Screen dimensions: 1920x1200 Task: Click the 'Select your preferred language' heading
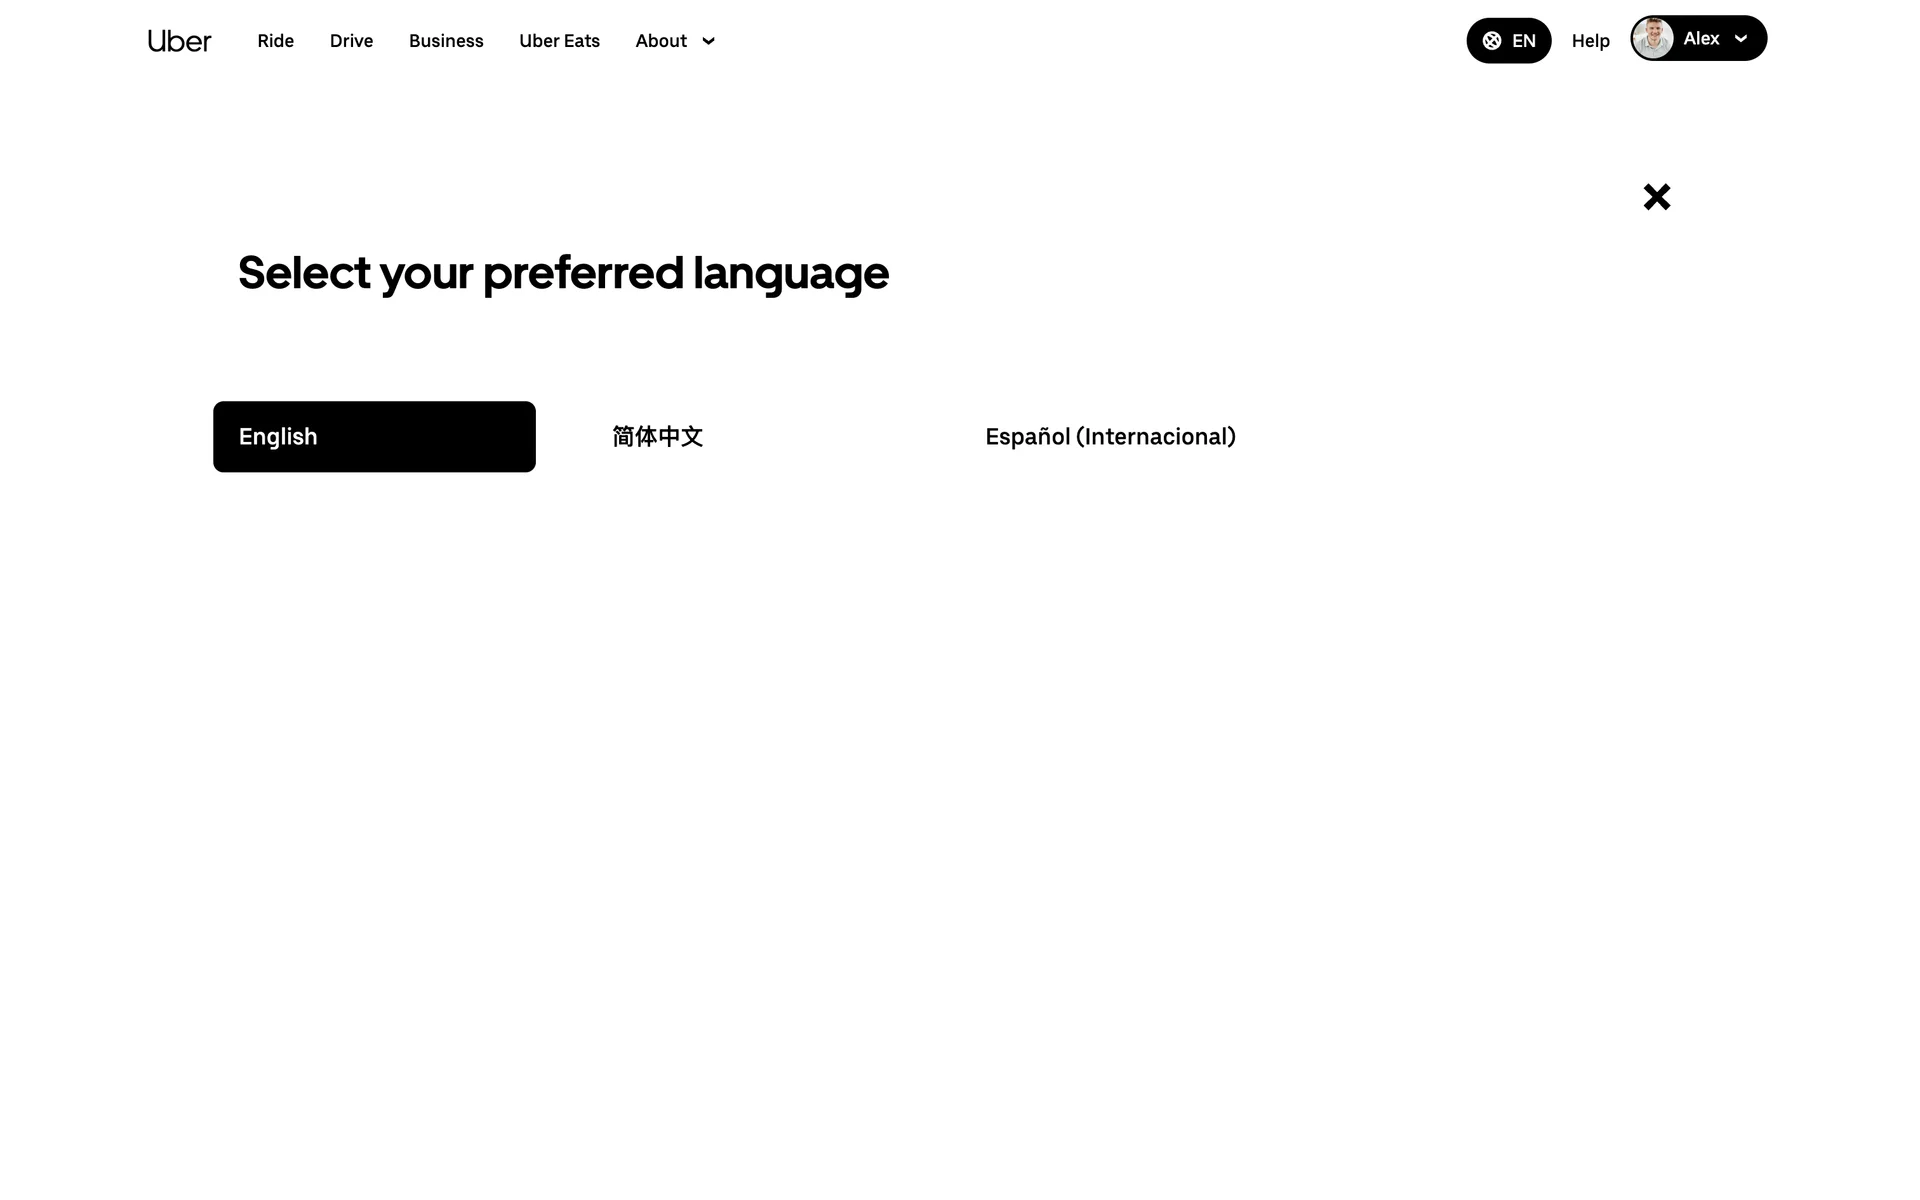[563, 273]
